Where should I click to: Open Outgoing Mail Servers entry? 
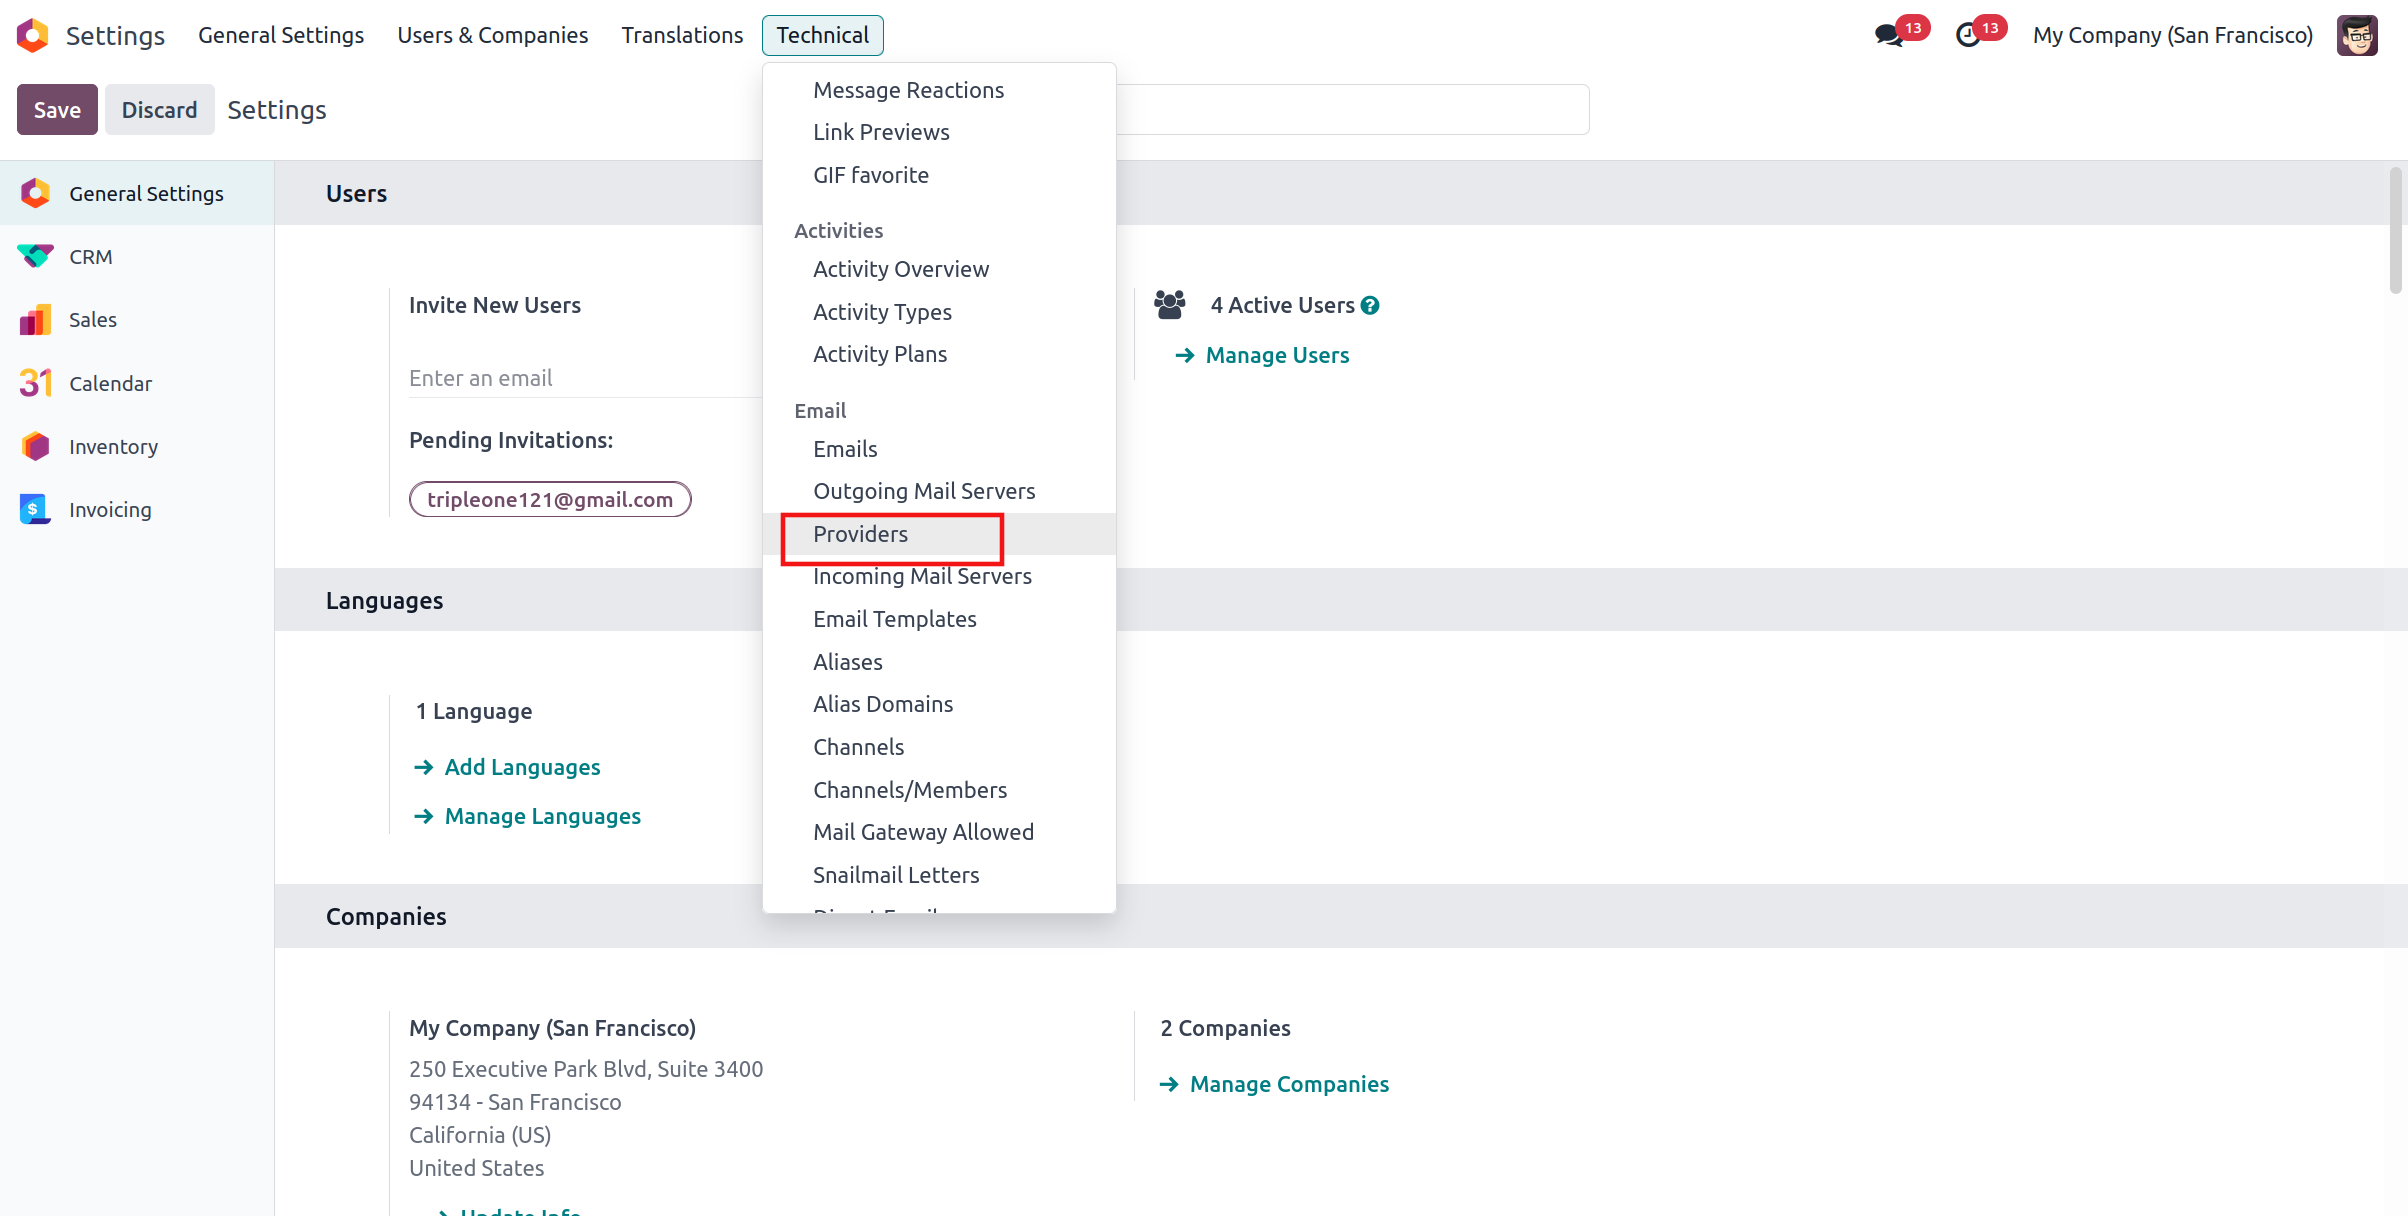[x=923, y=491]
